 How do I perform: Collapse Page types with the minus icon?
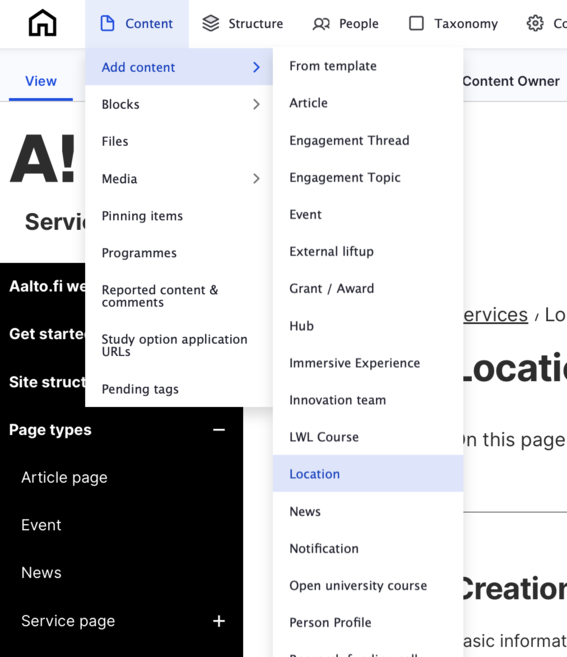tap(219, 430)
